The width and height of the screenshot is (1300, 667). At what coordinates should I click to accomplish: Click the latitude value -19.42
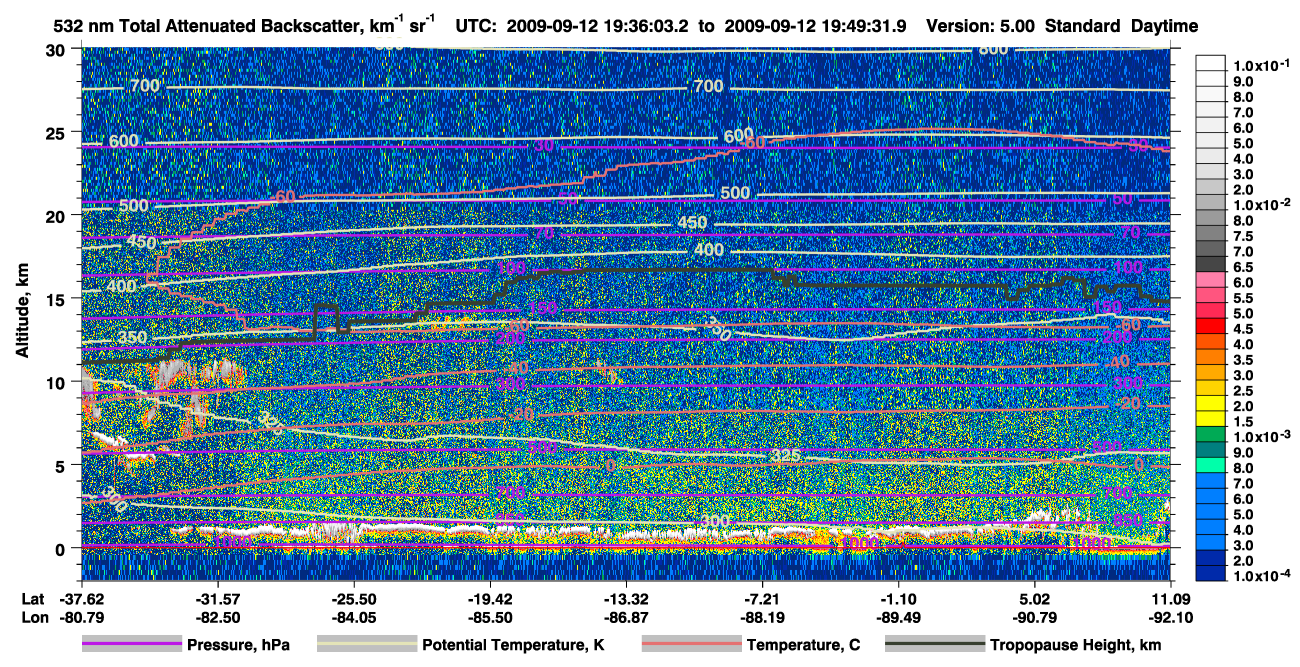[490, 598]
